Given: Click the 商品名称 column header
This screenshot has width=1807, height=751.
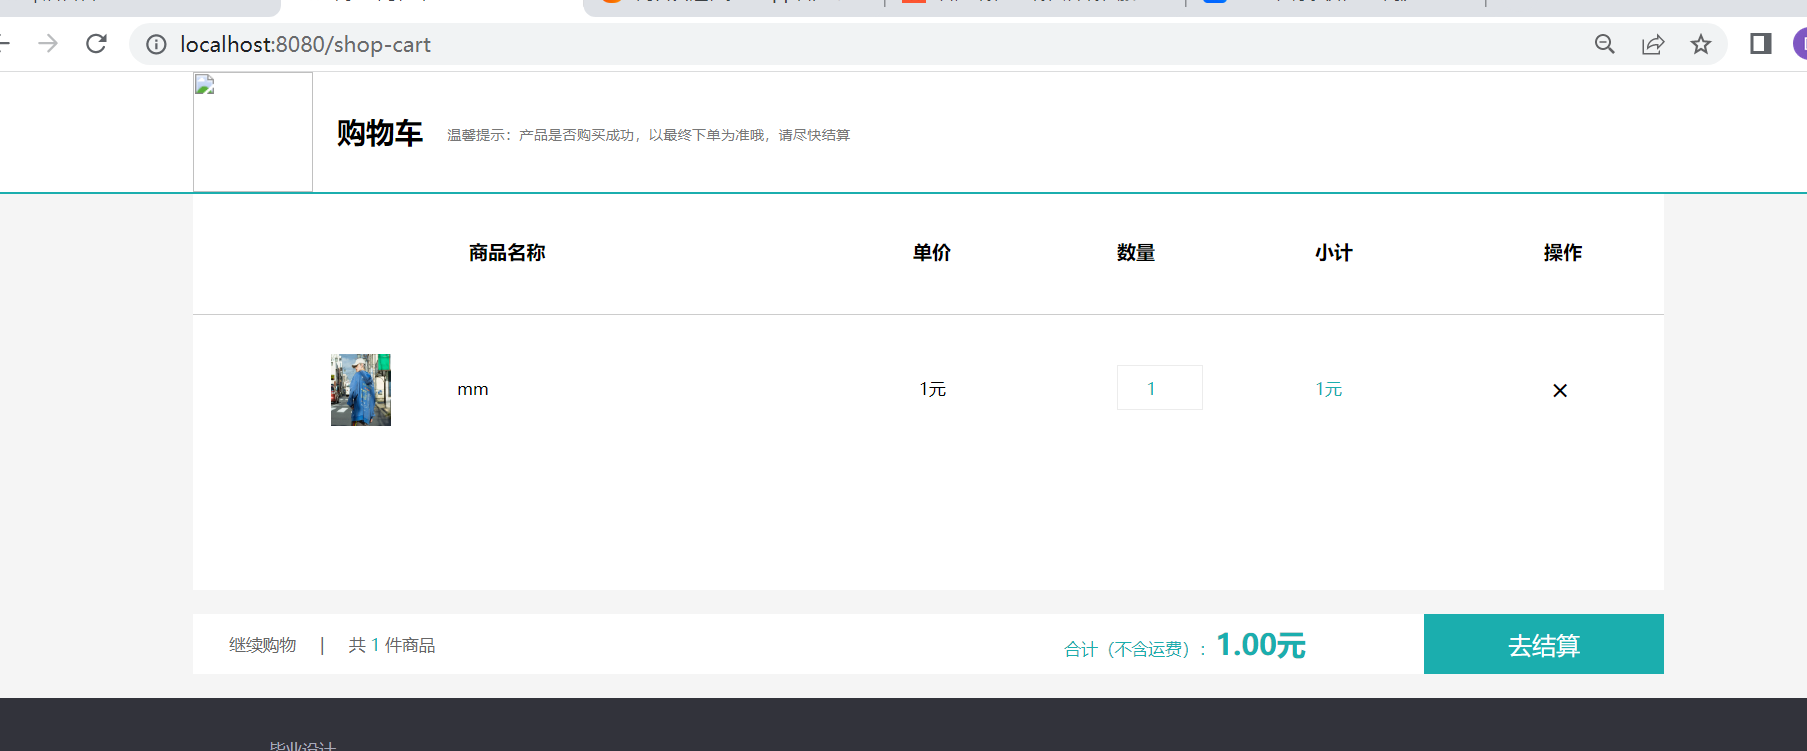Looking at the screenshot, I should coord(507,253).
